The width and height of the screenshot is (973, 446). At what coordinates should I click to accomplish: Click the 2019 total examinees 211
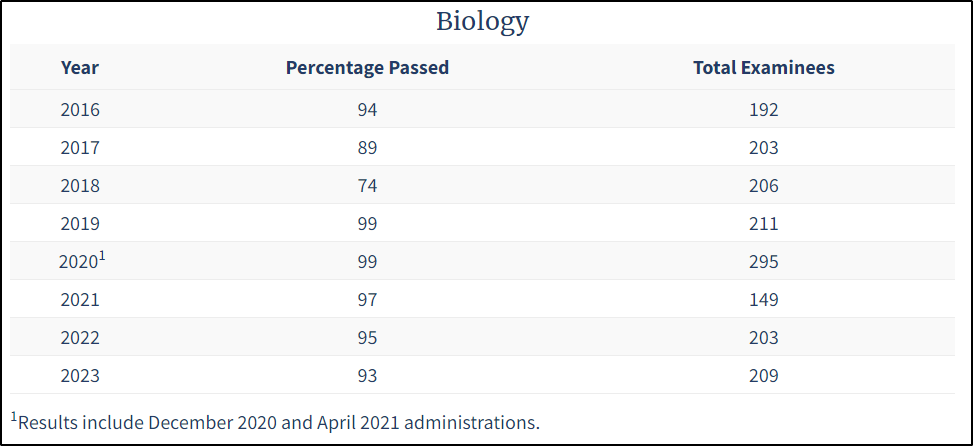[764, 224]
